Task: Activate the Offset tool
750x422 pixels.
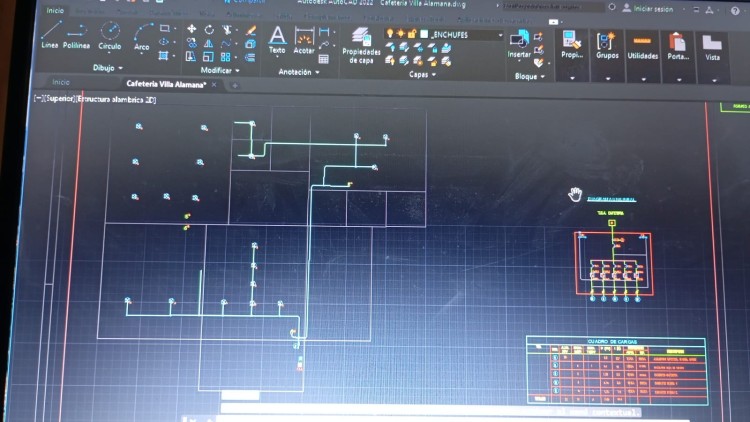Action: tap(250, 58)
